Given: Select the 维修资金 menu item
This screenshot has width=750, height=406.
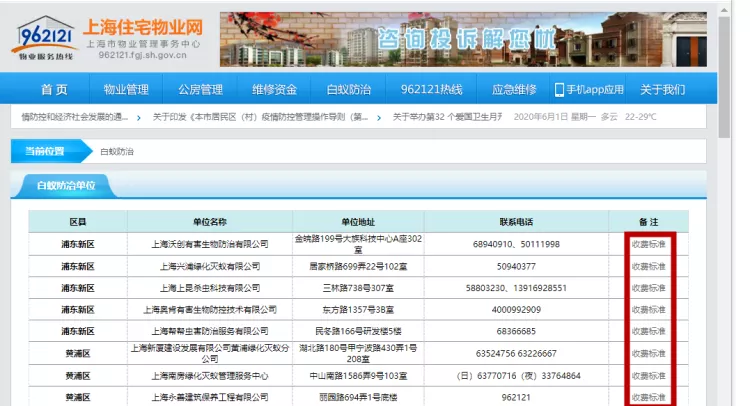Looking at the screenshot, I should (274, 89).
